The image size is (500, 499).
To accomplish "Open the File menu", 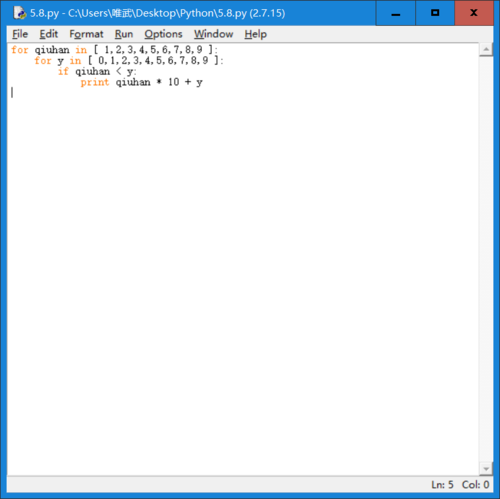I will (x=20, y=34).
